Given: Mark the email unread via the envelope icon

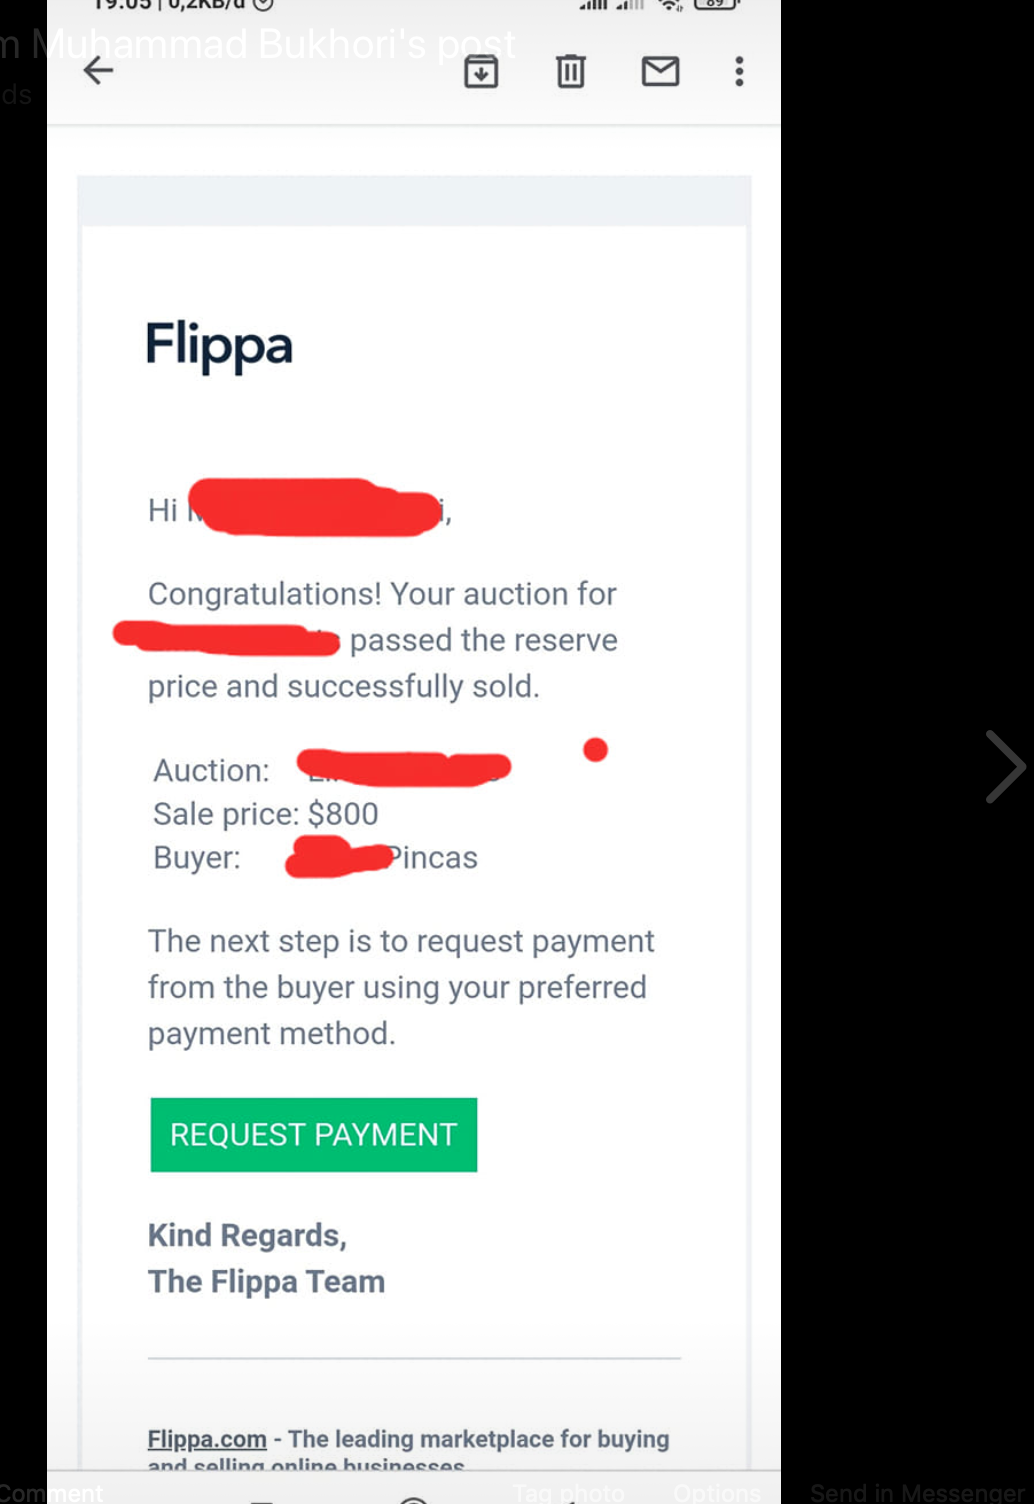Looking at the screenshot, I should click(x=660, y=71).
